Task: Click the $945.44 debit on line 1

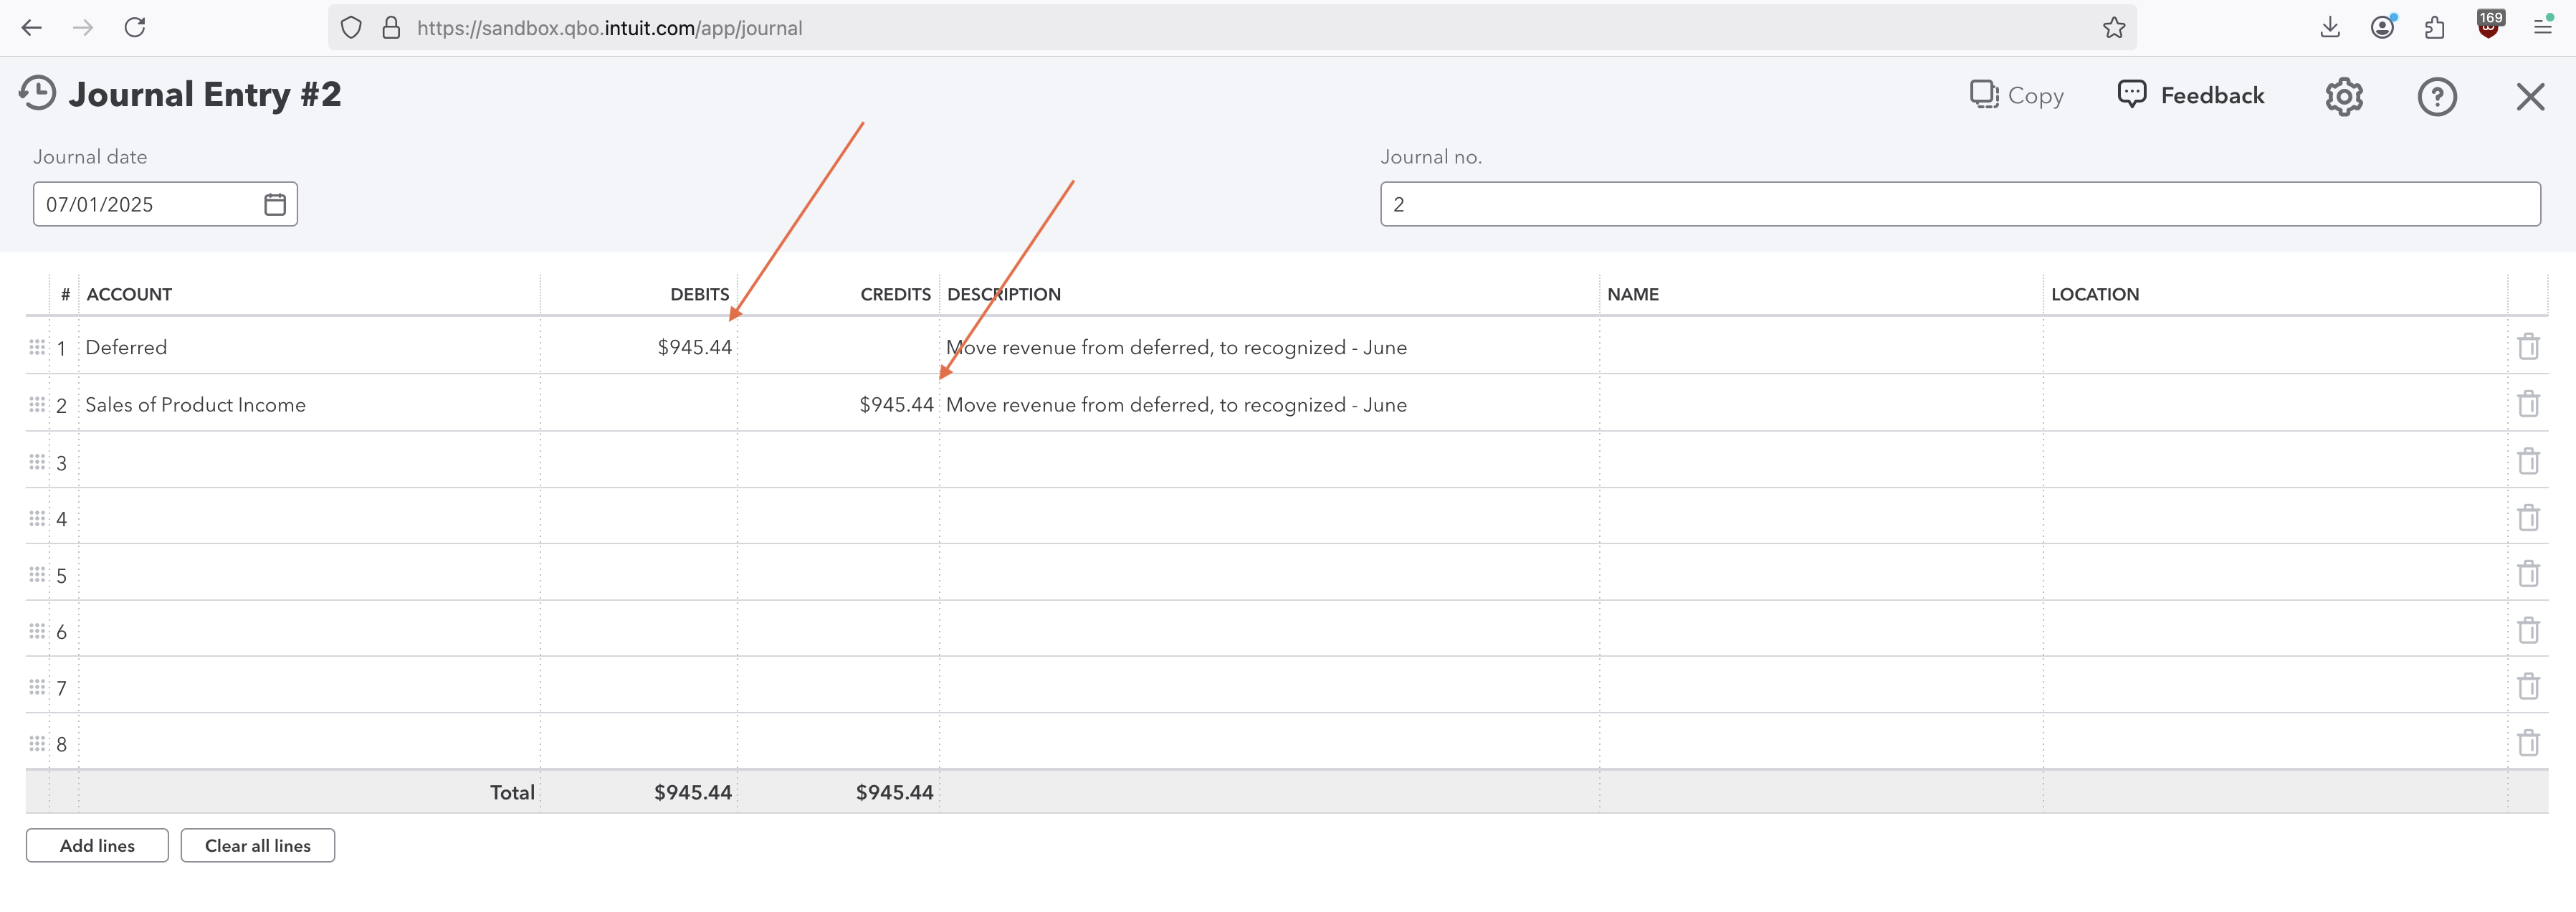Action: 694,347
